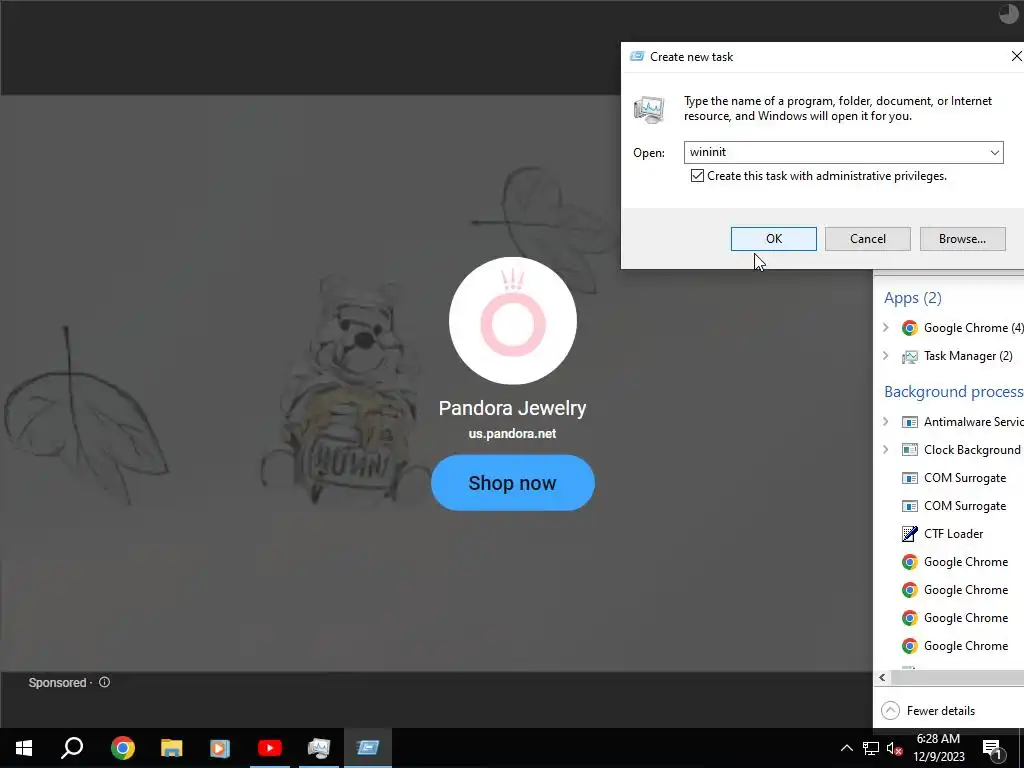The image size is (1024, 768).
Task: Click the horizontal scrollbar left arrow
Action: (882, 677)
